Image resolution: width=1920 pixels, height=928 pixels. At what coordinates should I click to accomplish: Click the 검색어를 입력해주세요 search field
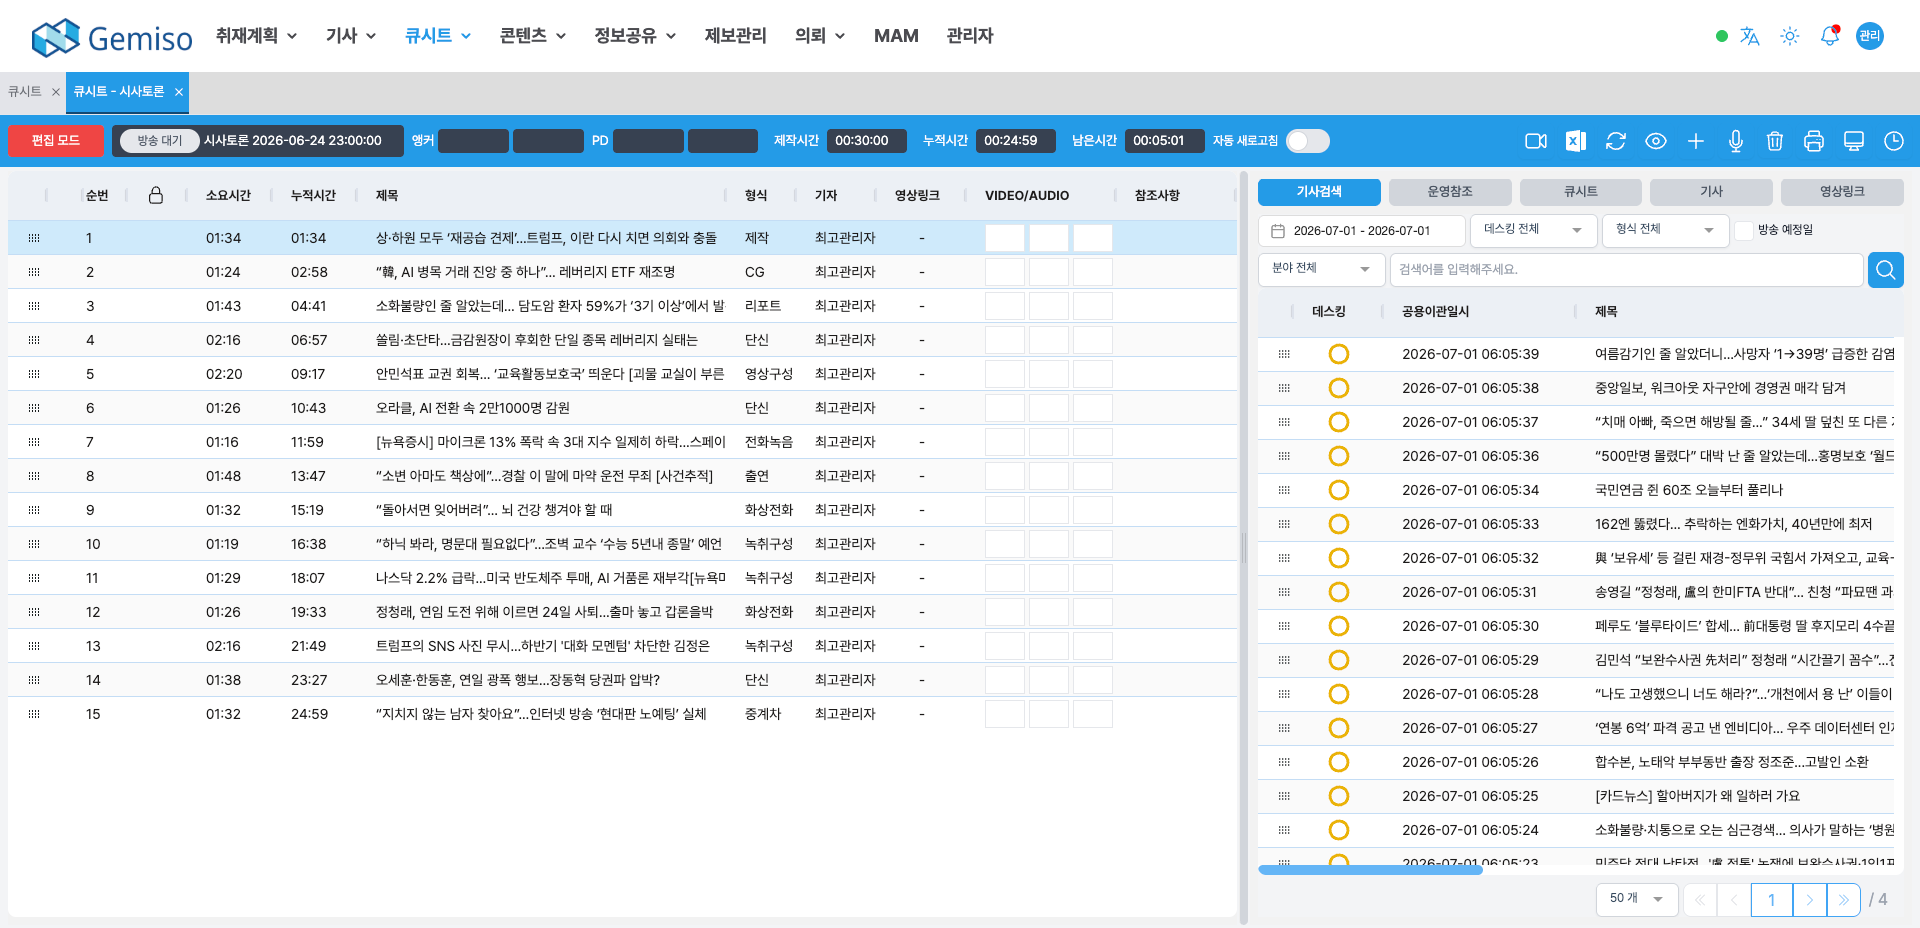click(x=1626, y=270)
